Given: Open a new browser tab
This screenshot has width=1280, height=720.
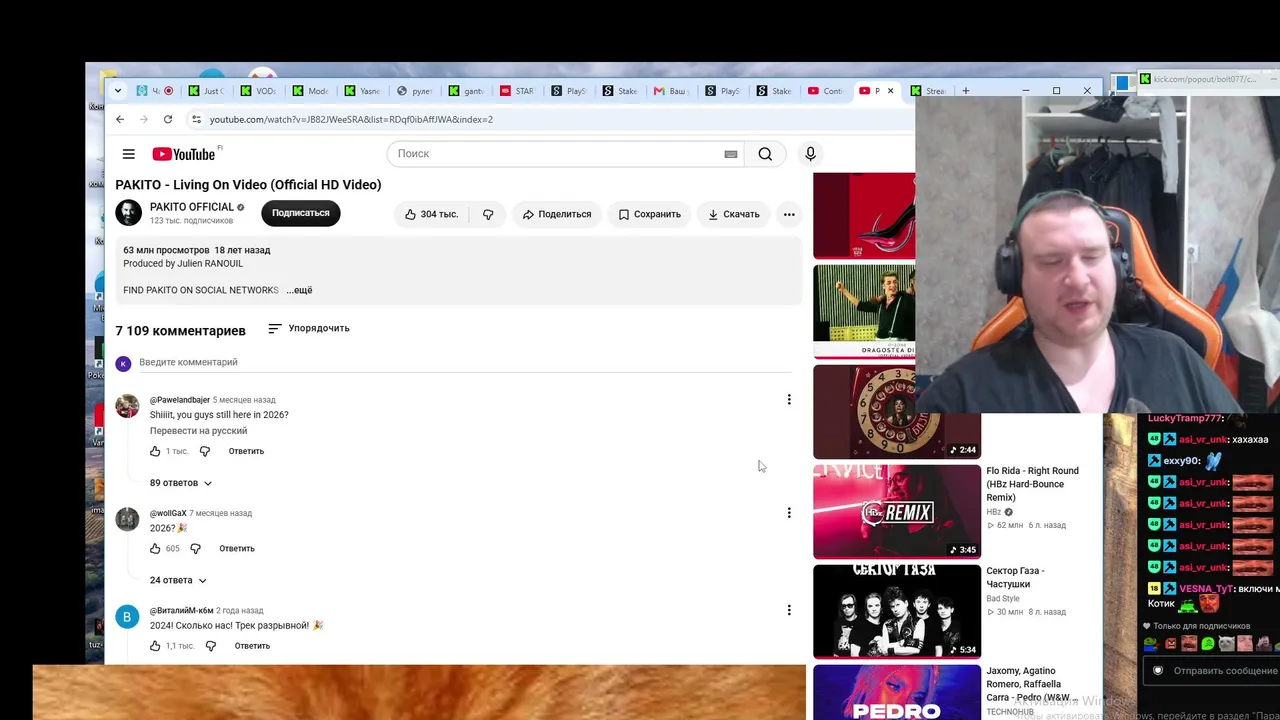Looking at the screenshot, I should click(x=966, y=91).
